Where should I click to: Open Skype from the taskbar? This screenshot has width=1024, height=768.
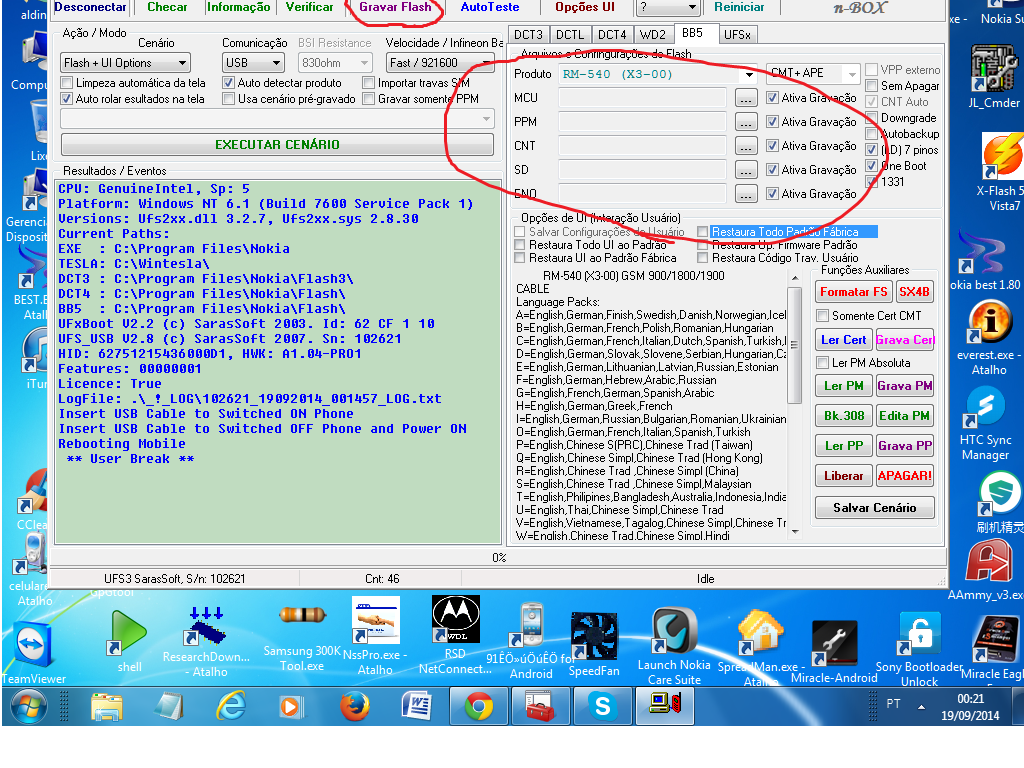pos(602,706)
